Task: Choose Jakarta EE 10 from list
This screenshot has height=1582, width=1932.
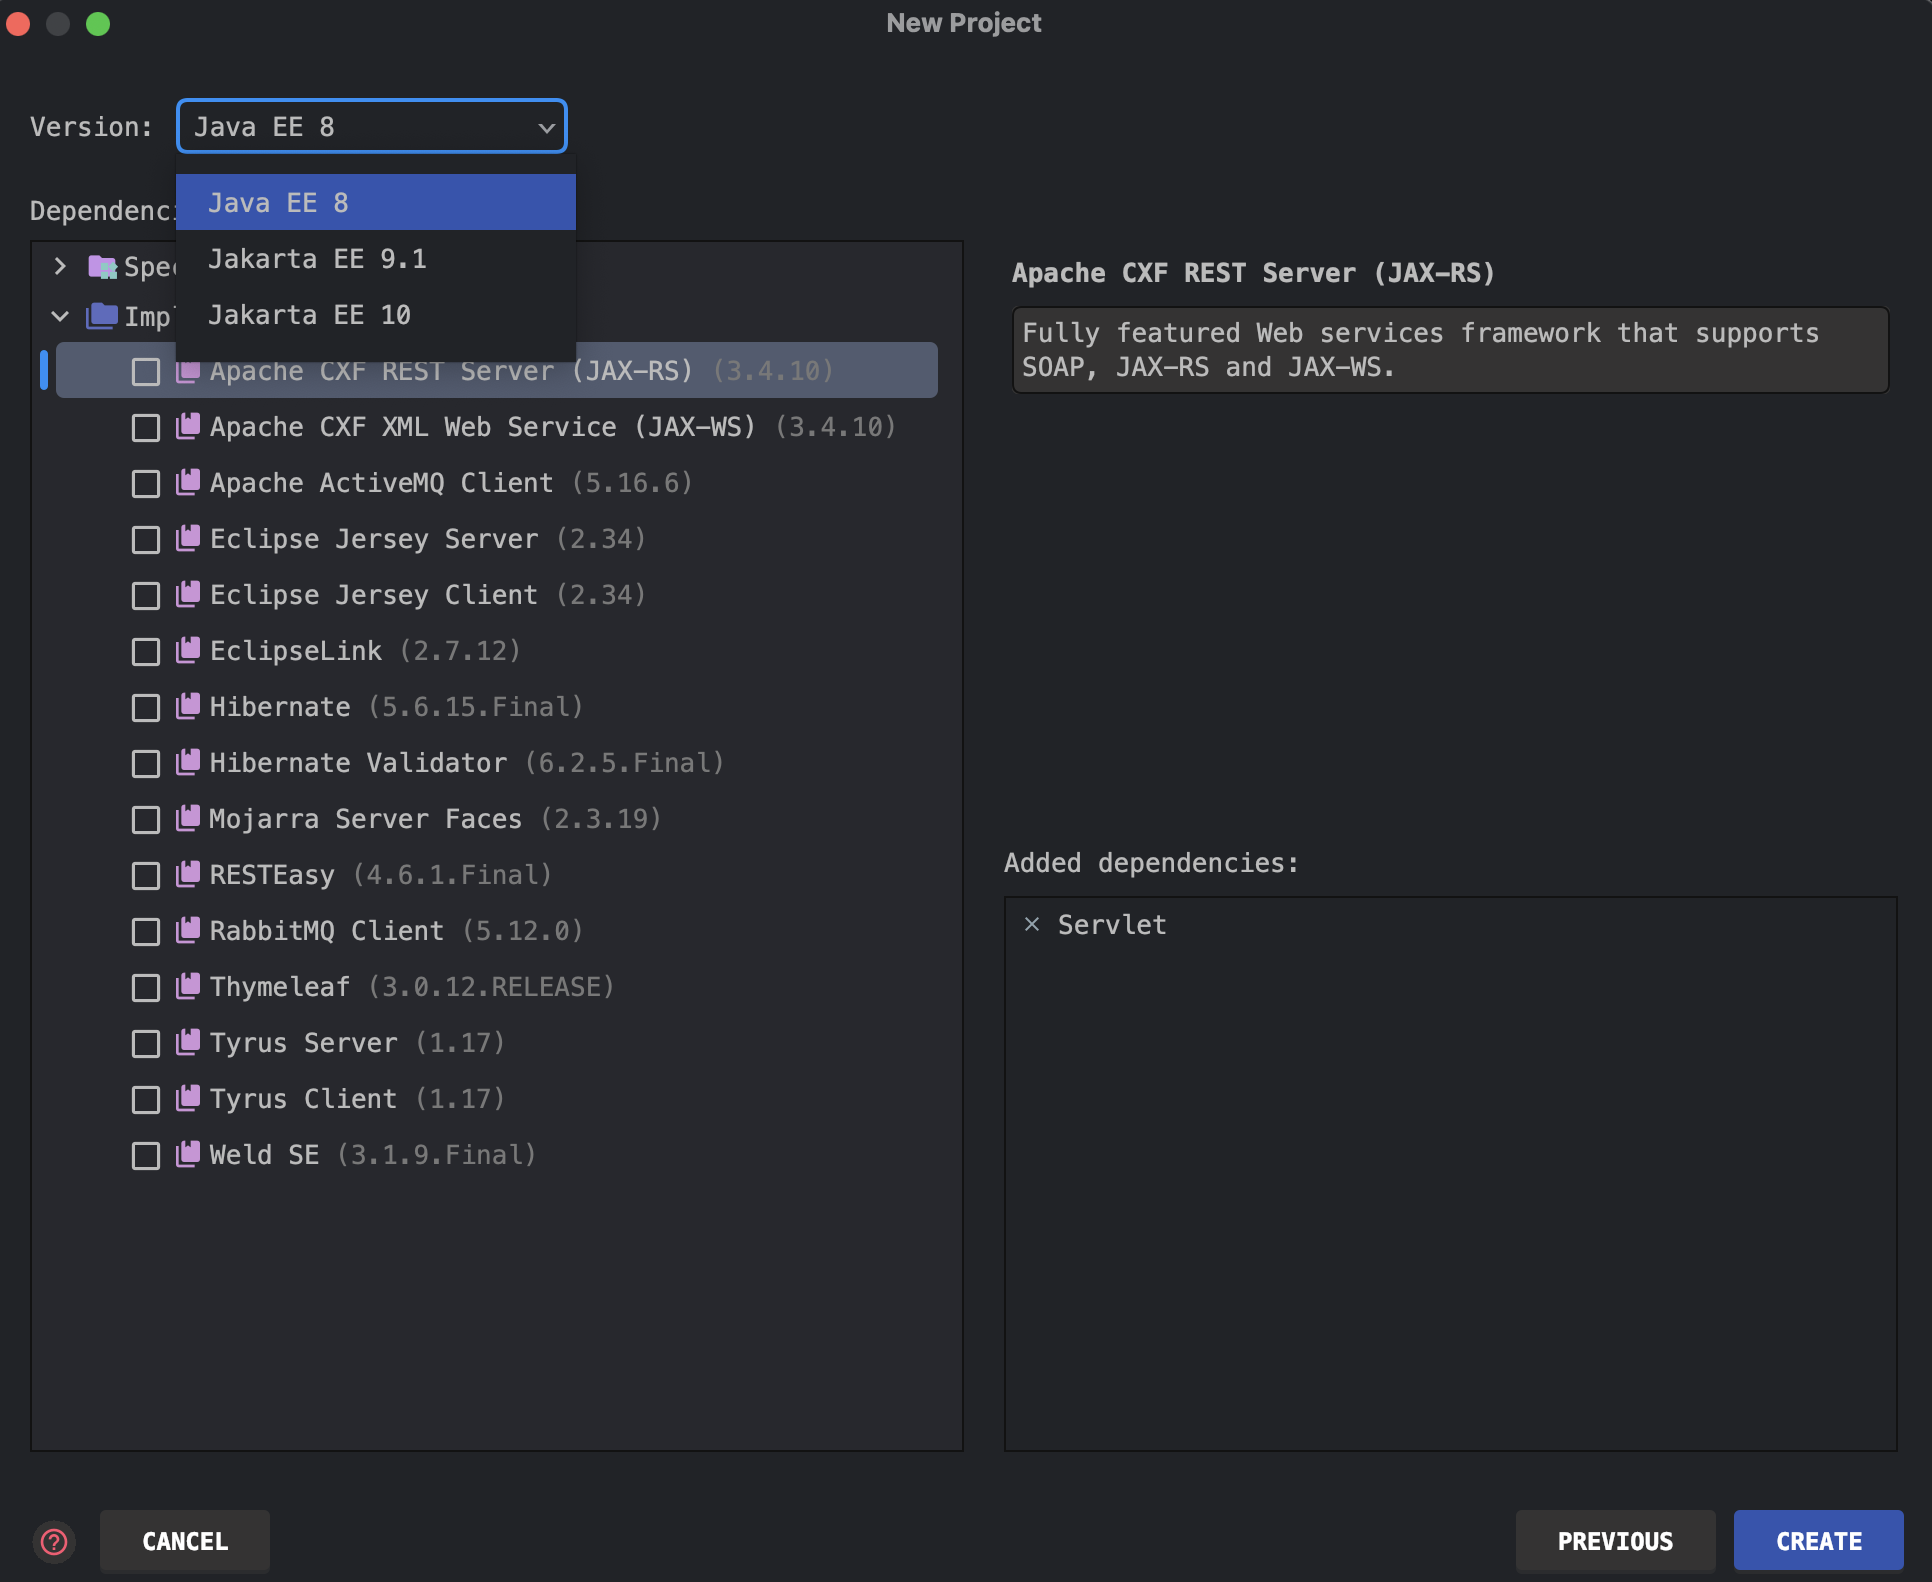Action: (309, 315)
